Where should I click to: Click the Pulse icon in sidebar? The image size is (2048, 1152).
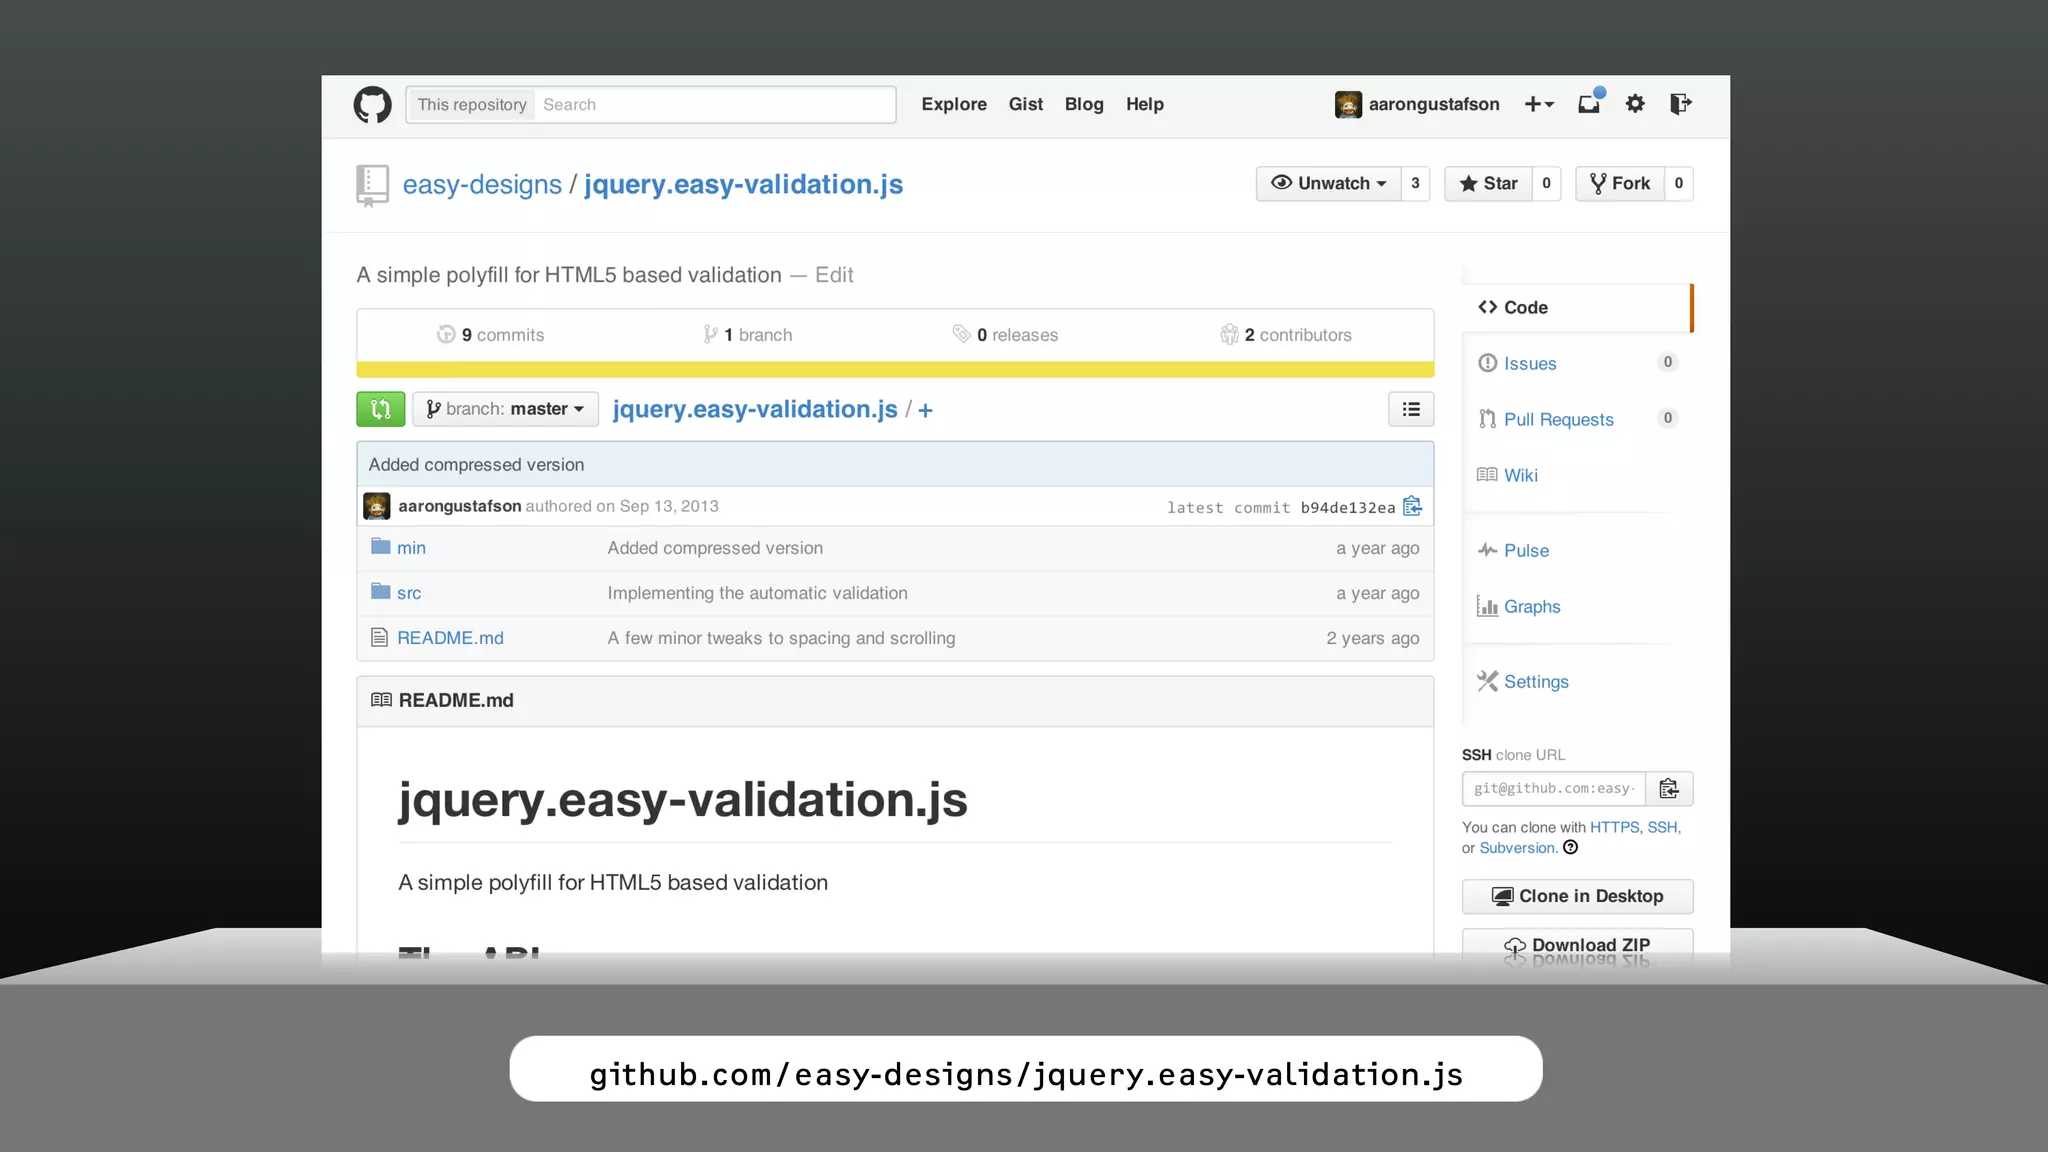point(1488,550)
